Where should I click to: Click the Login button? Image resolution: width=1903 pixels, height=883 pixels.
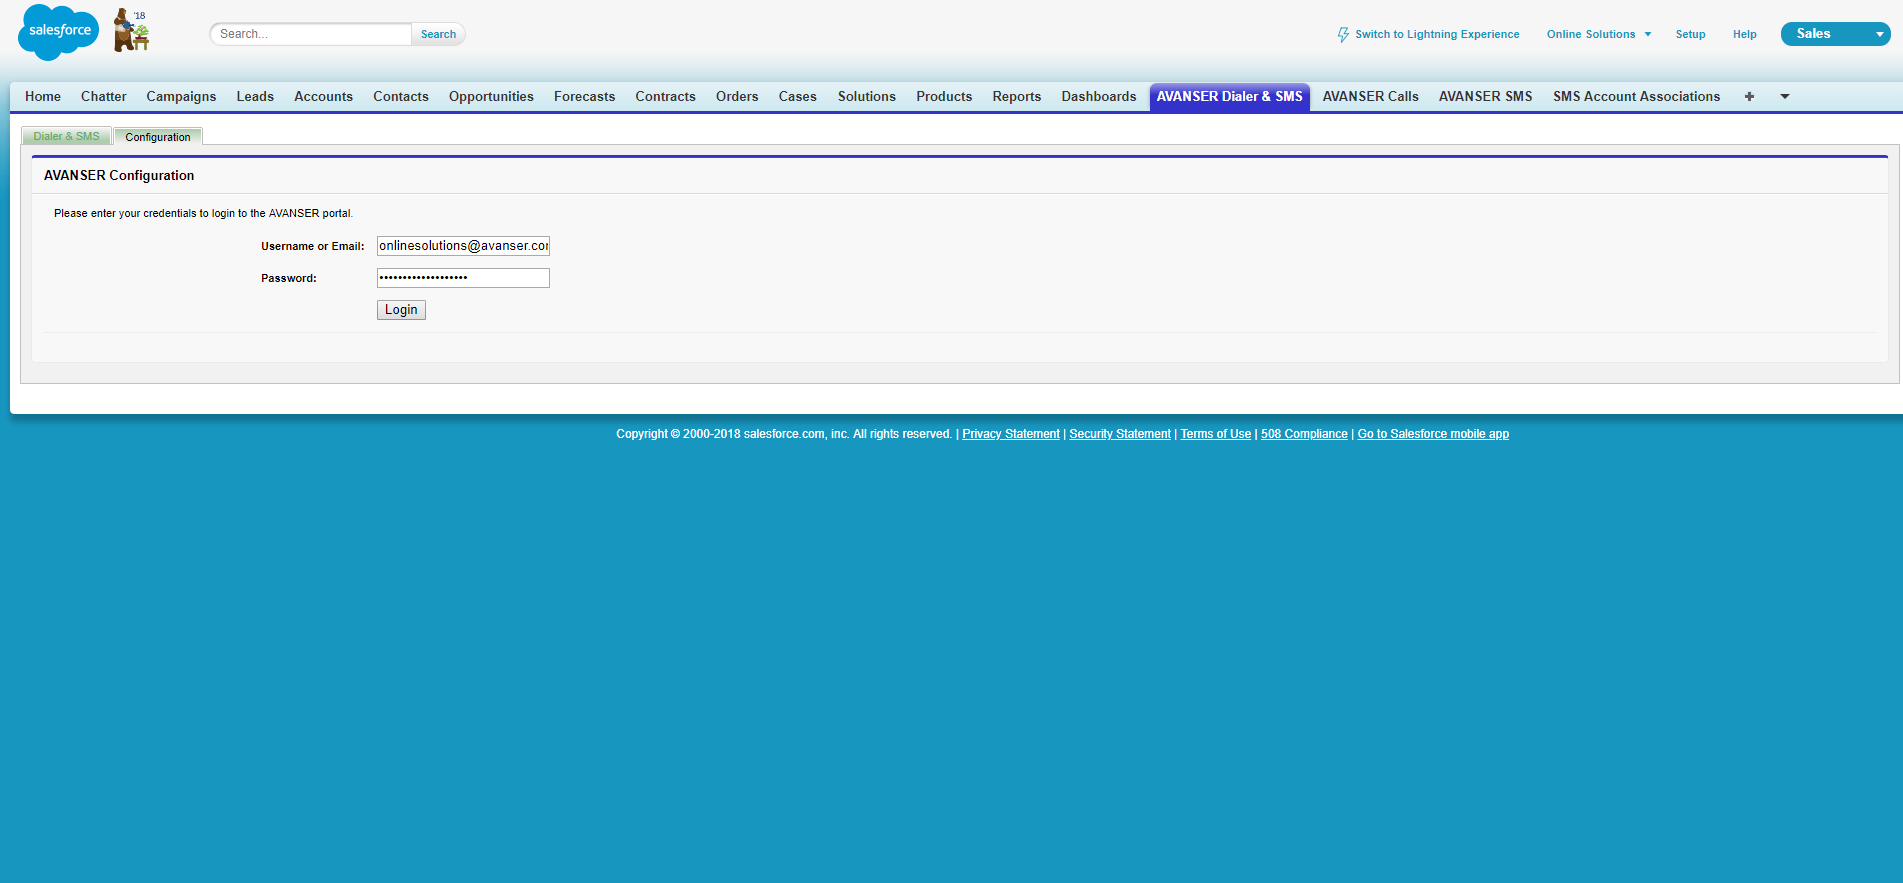(401, 310)
